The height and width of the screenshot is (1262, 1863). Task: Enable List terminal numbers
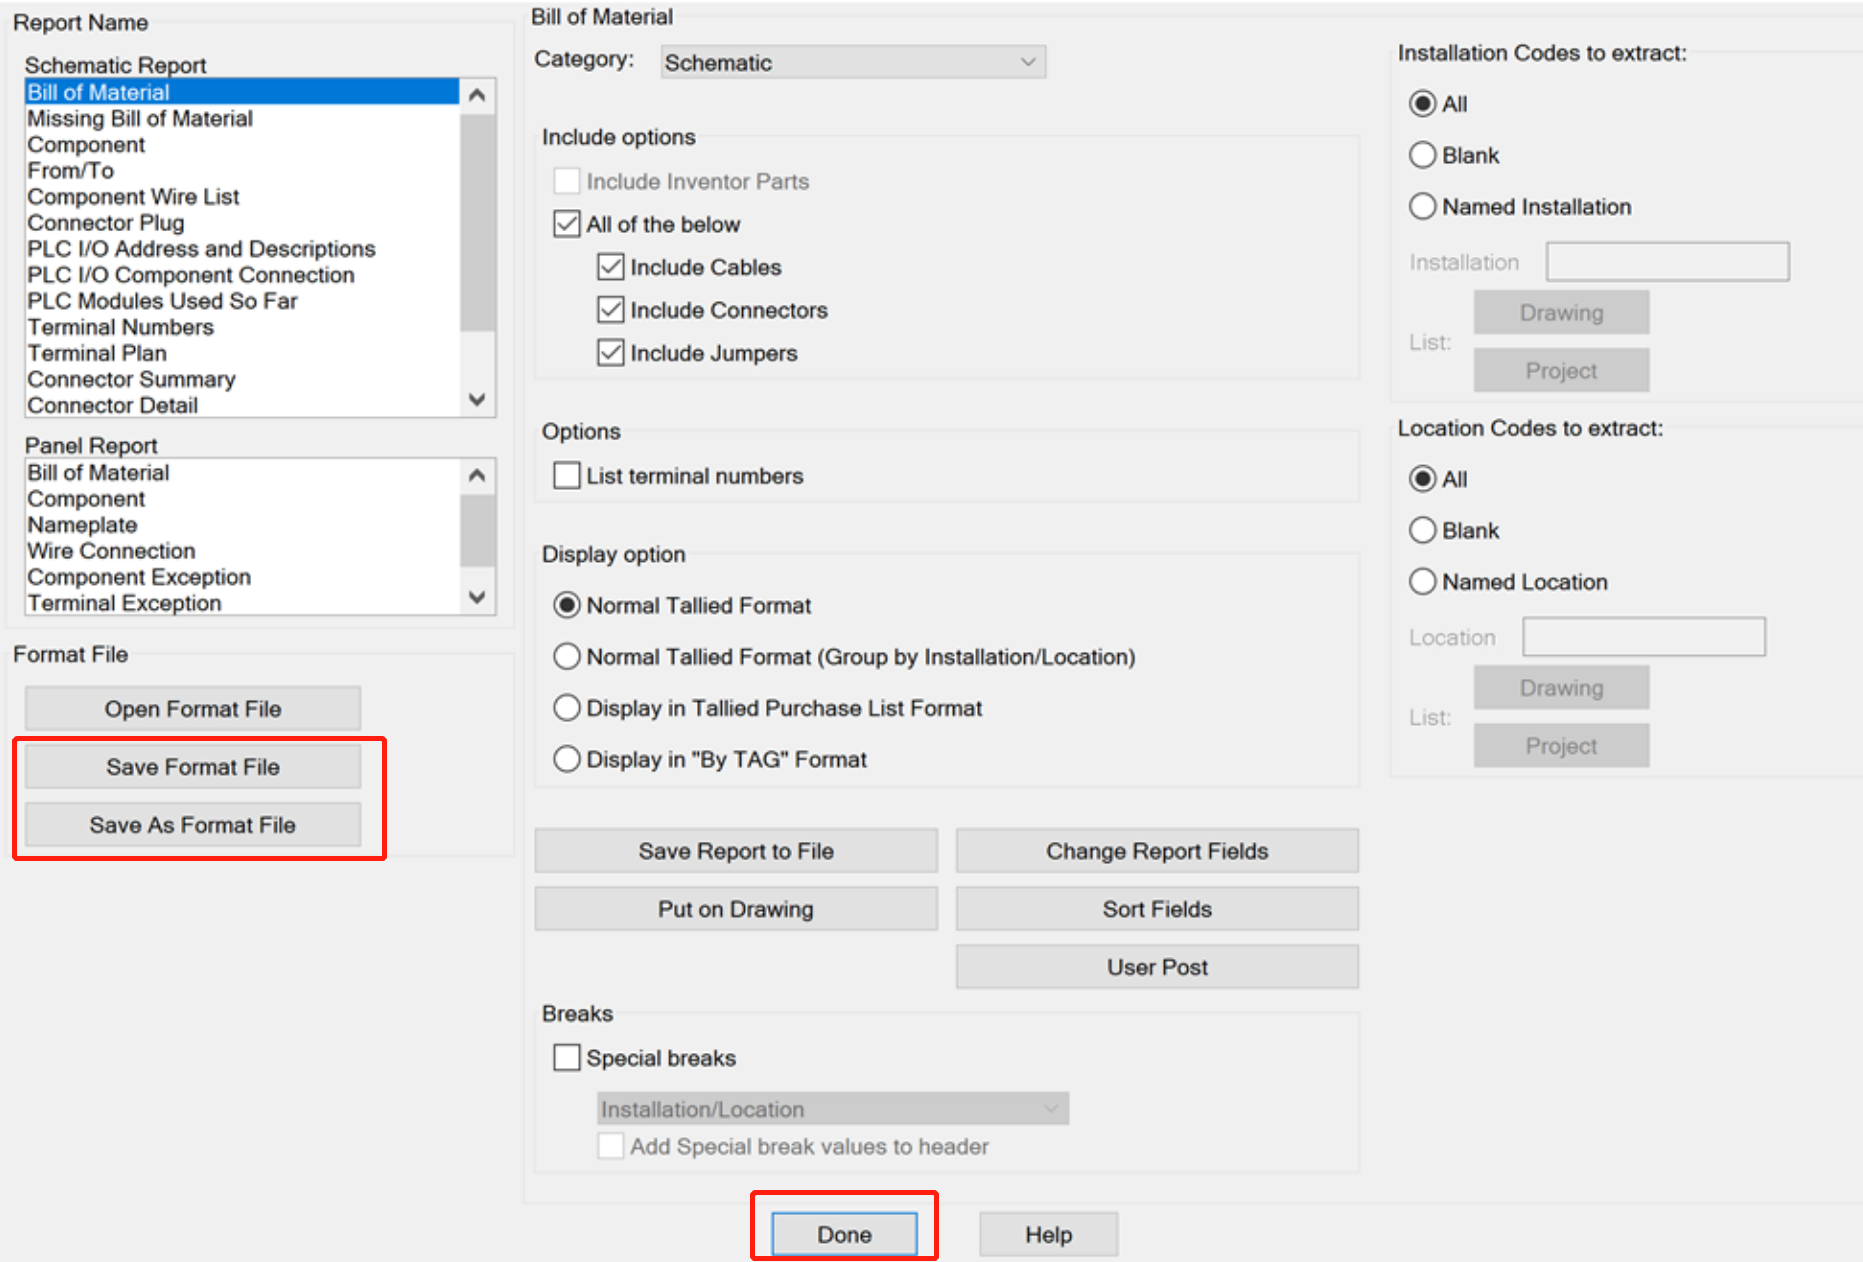coord(567,475)
